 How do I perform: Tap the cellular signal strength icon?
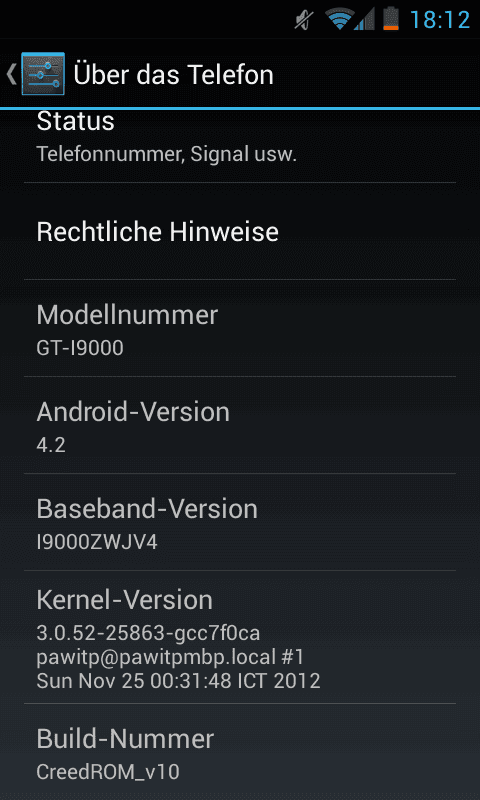(364, 20)
